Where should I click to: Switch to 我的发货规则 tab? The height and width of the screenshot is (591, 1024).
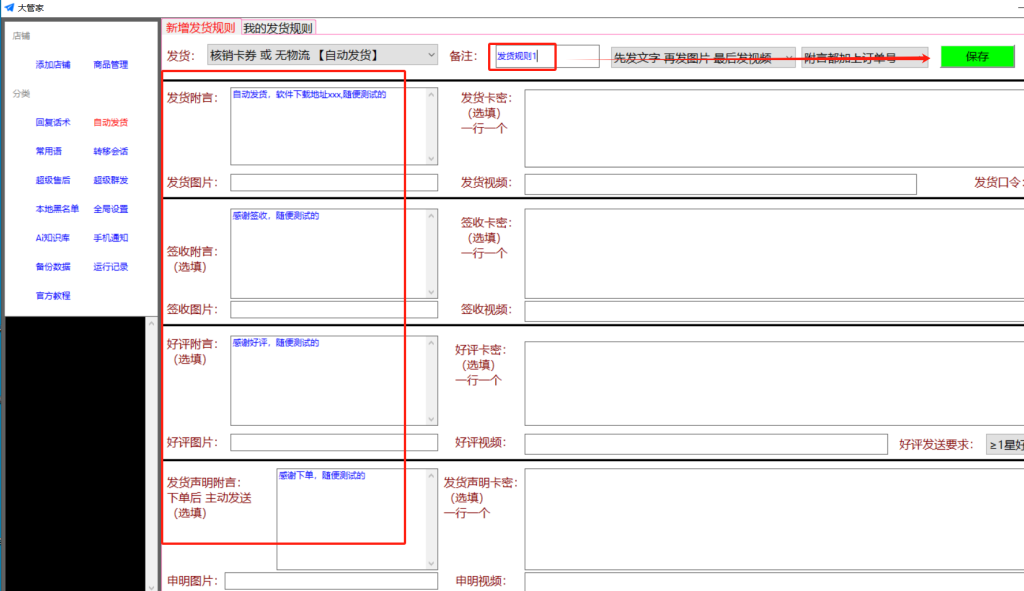pos(278,28)
